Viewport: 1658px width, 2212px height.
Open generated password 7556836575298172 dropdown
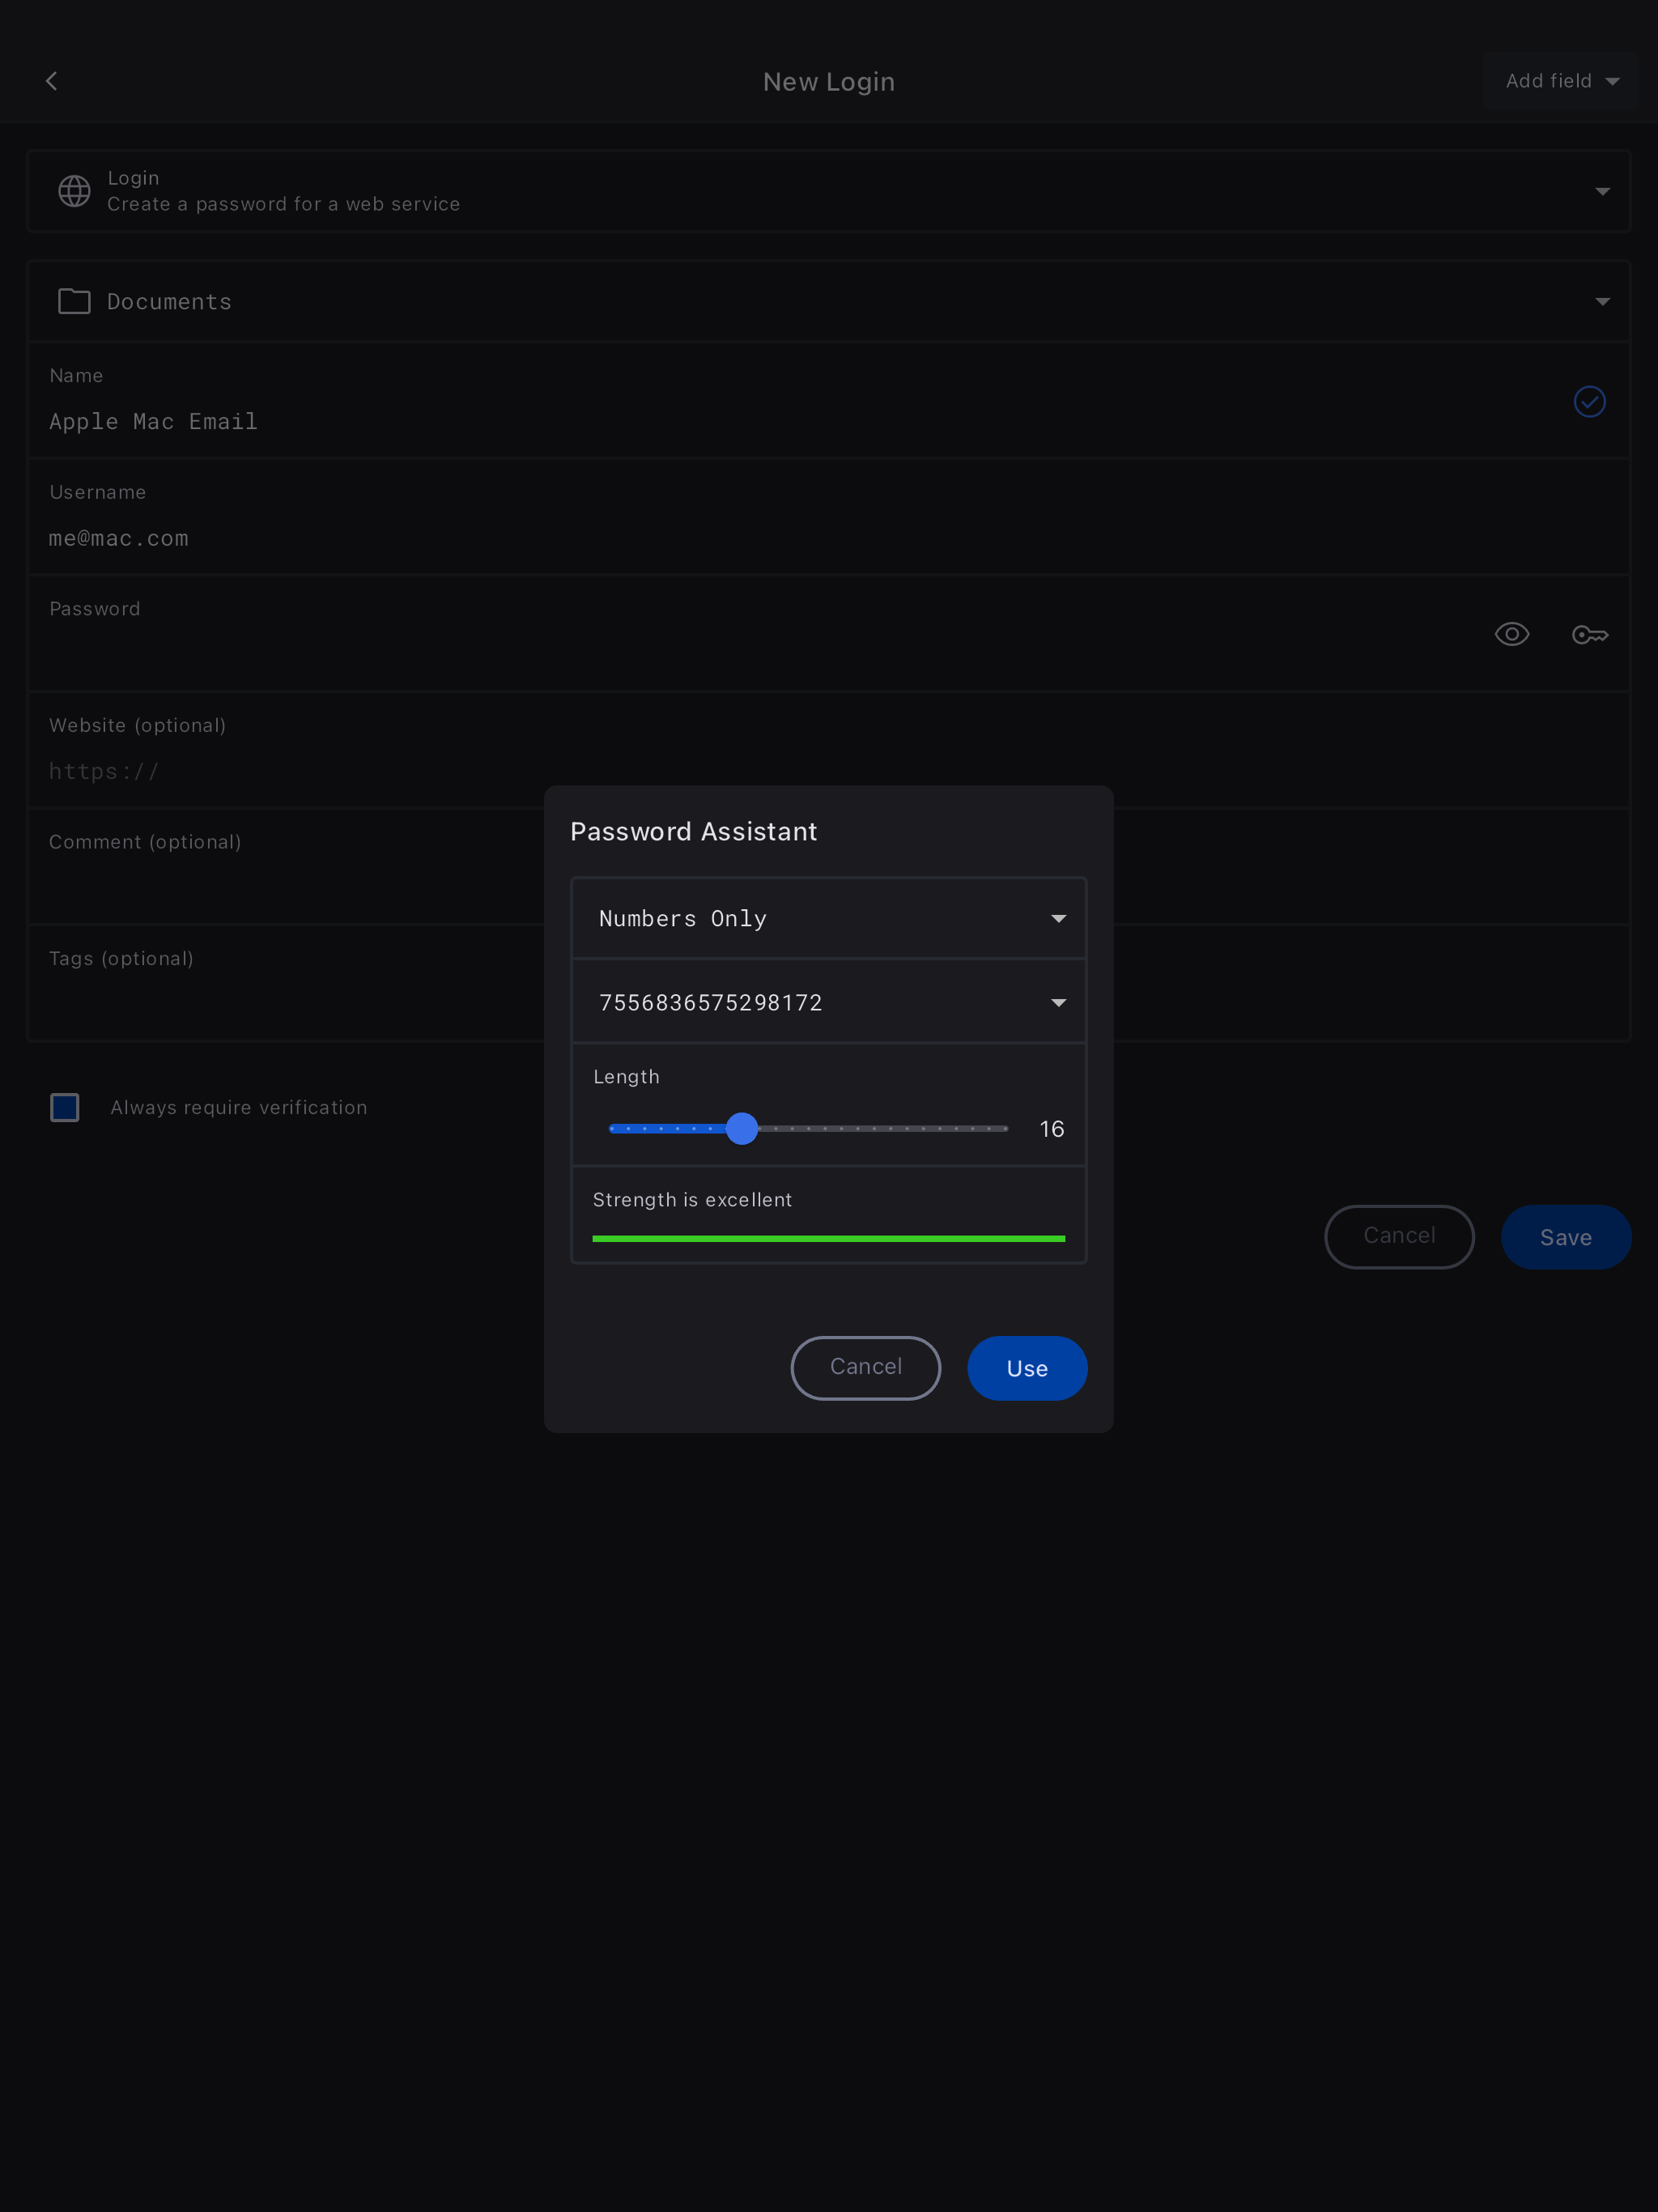pyautogui.click(x=828, y=1003)
